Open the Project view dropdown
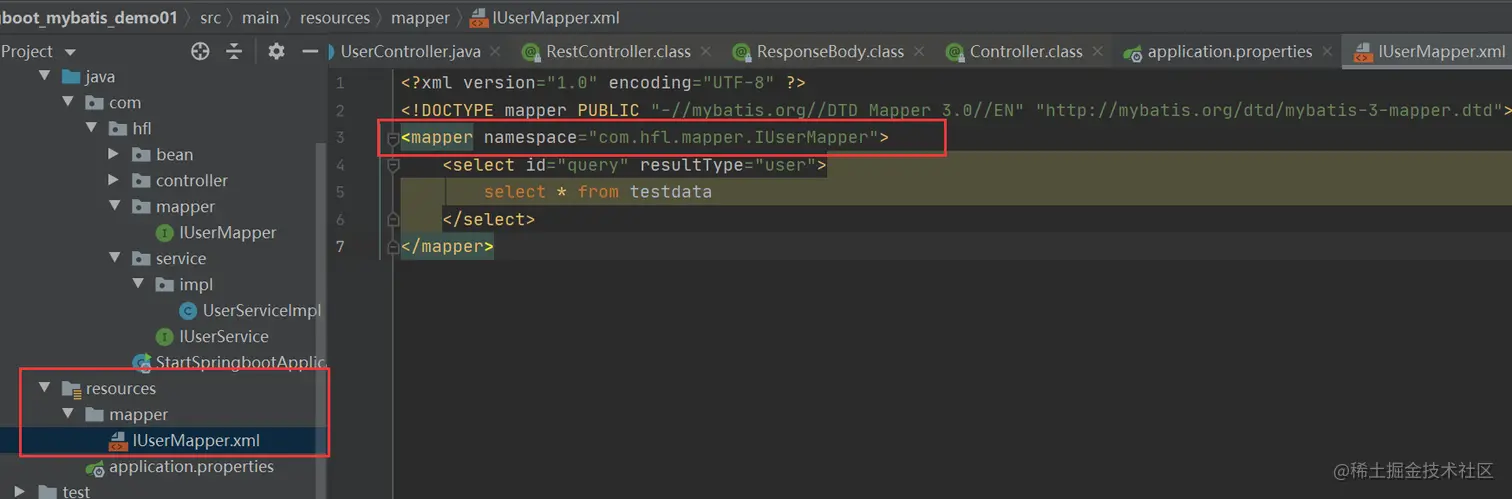 (x=70, y=52)
